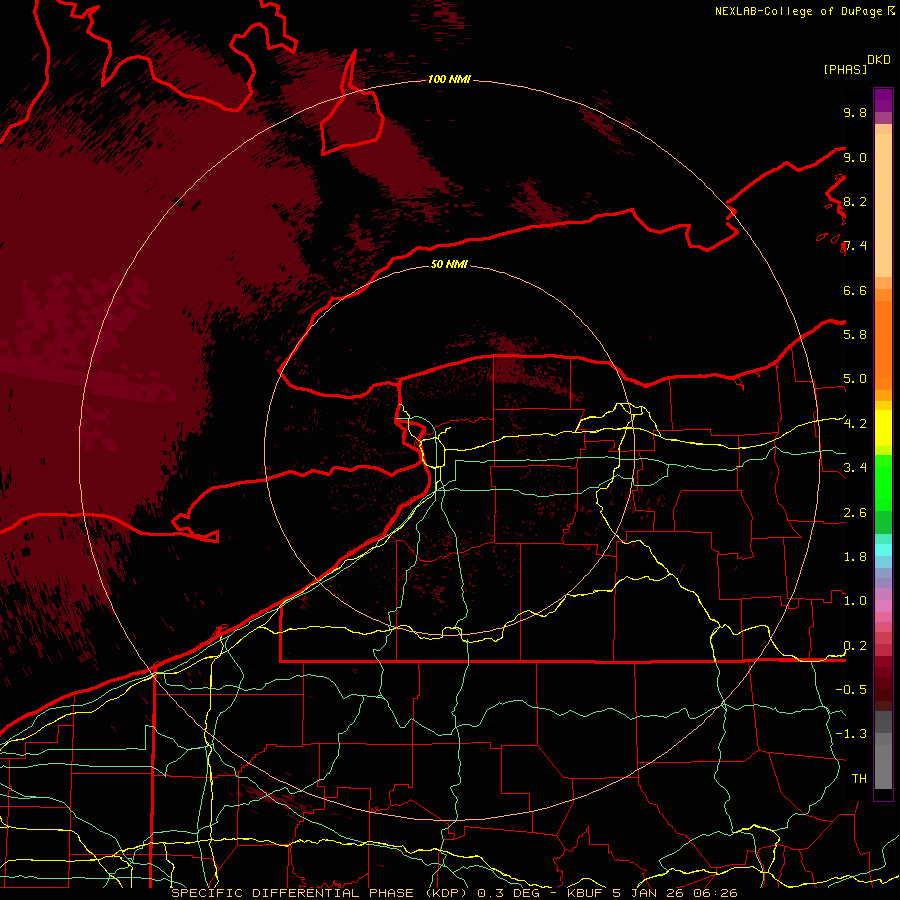Click the 2.6 value on the color scale
900x900 pixels.
855,513
